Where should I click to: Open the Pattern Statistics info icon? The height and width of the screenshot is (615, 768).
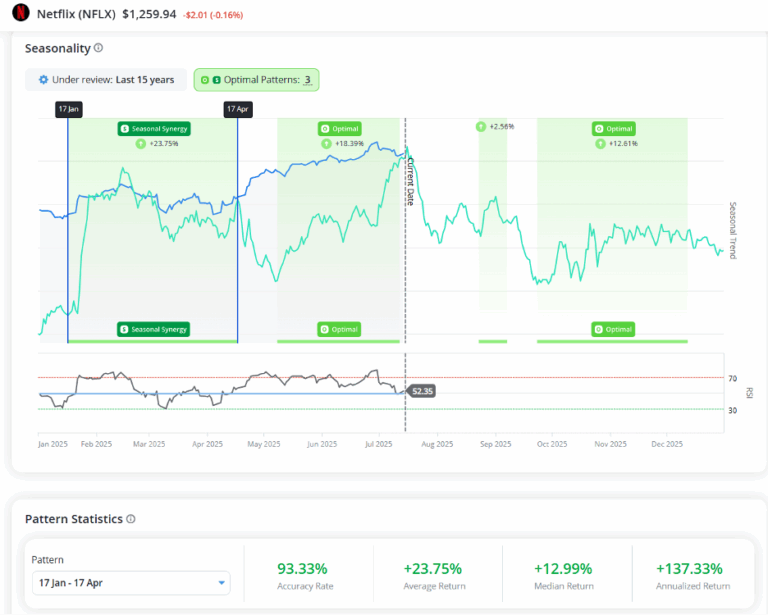131,519
